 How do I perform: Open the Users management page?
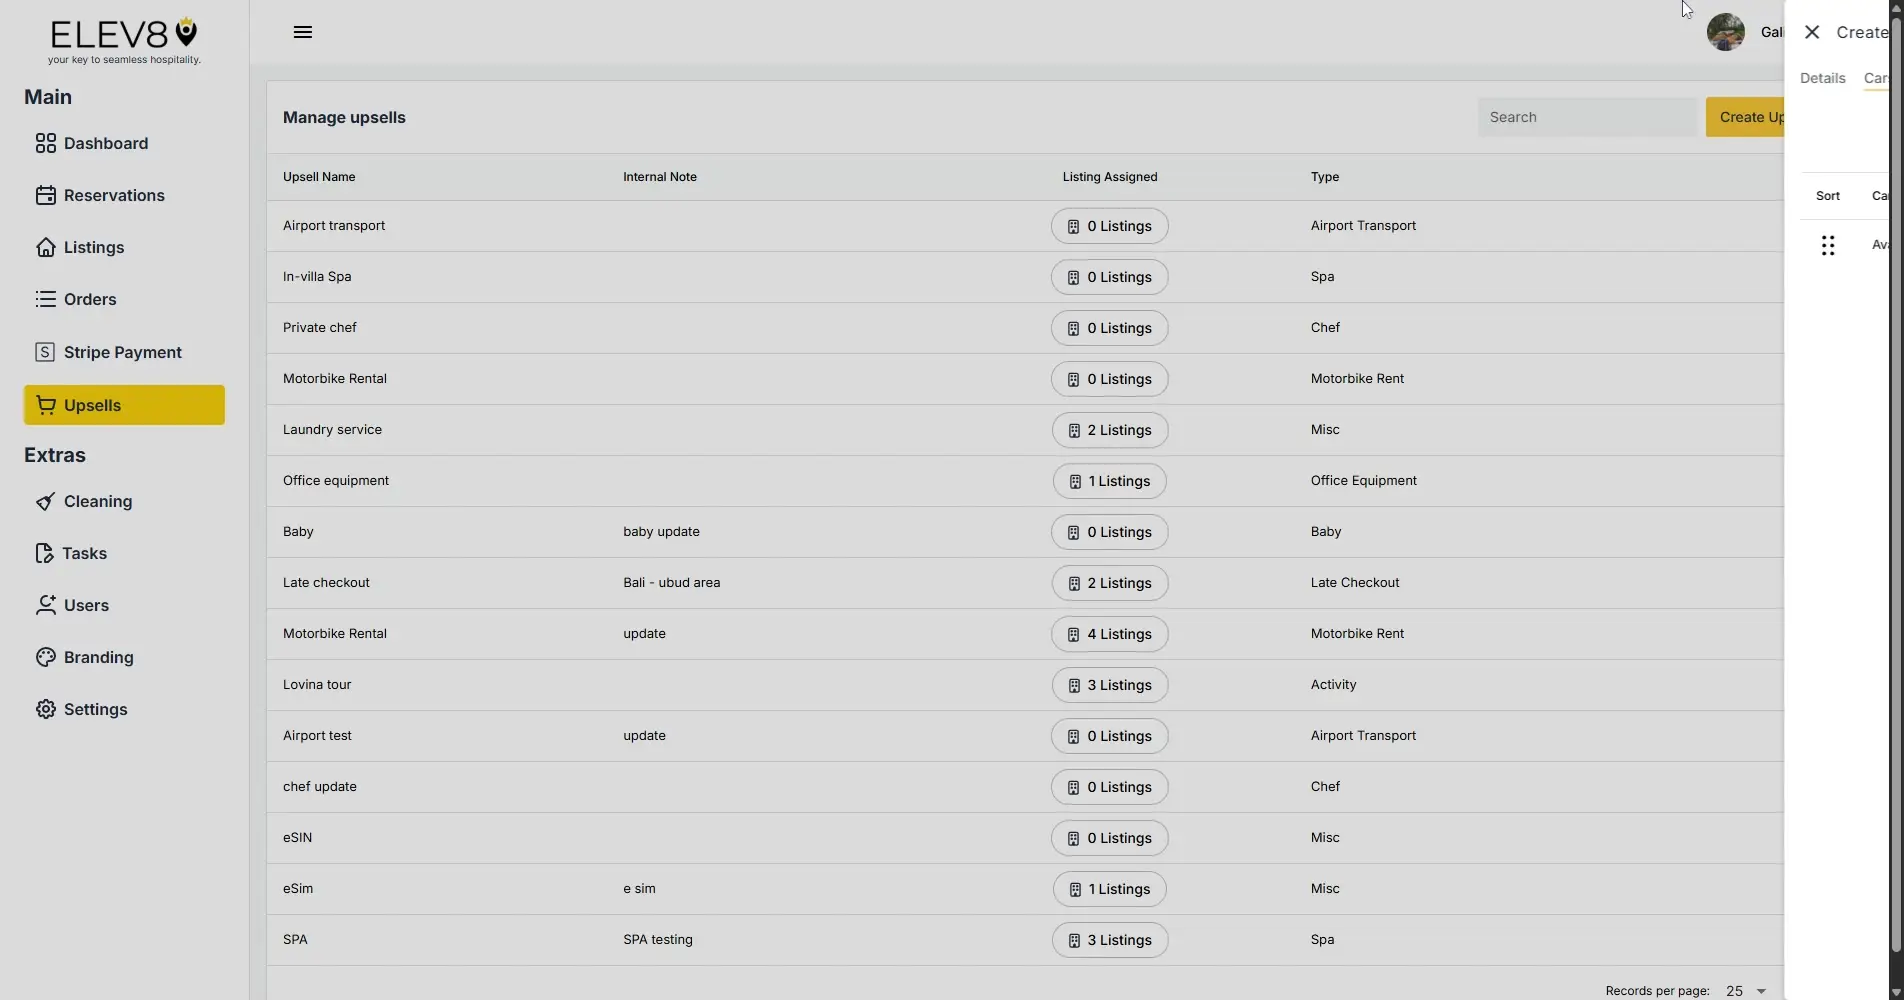(x=85, y=605)
